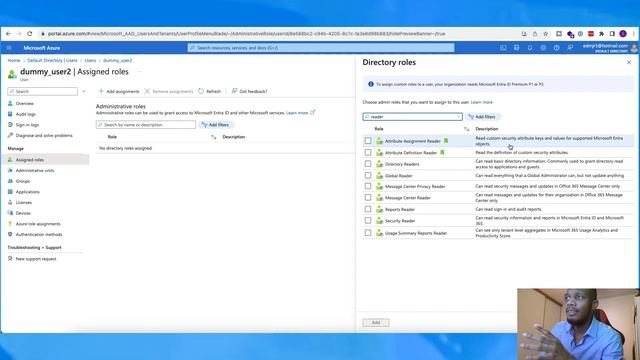The height and width of the screenshot is (360, 640).
Task: Open New support request
Action: [x=36, y=259]
